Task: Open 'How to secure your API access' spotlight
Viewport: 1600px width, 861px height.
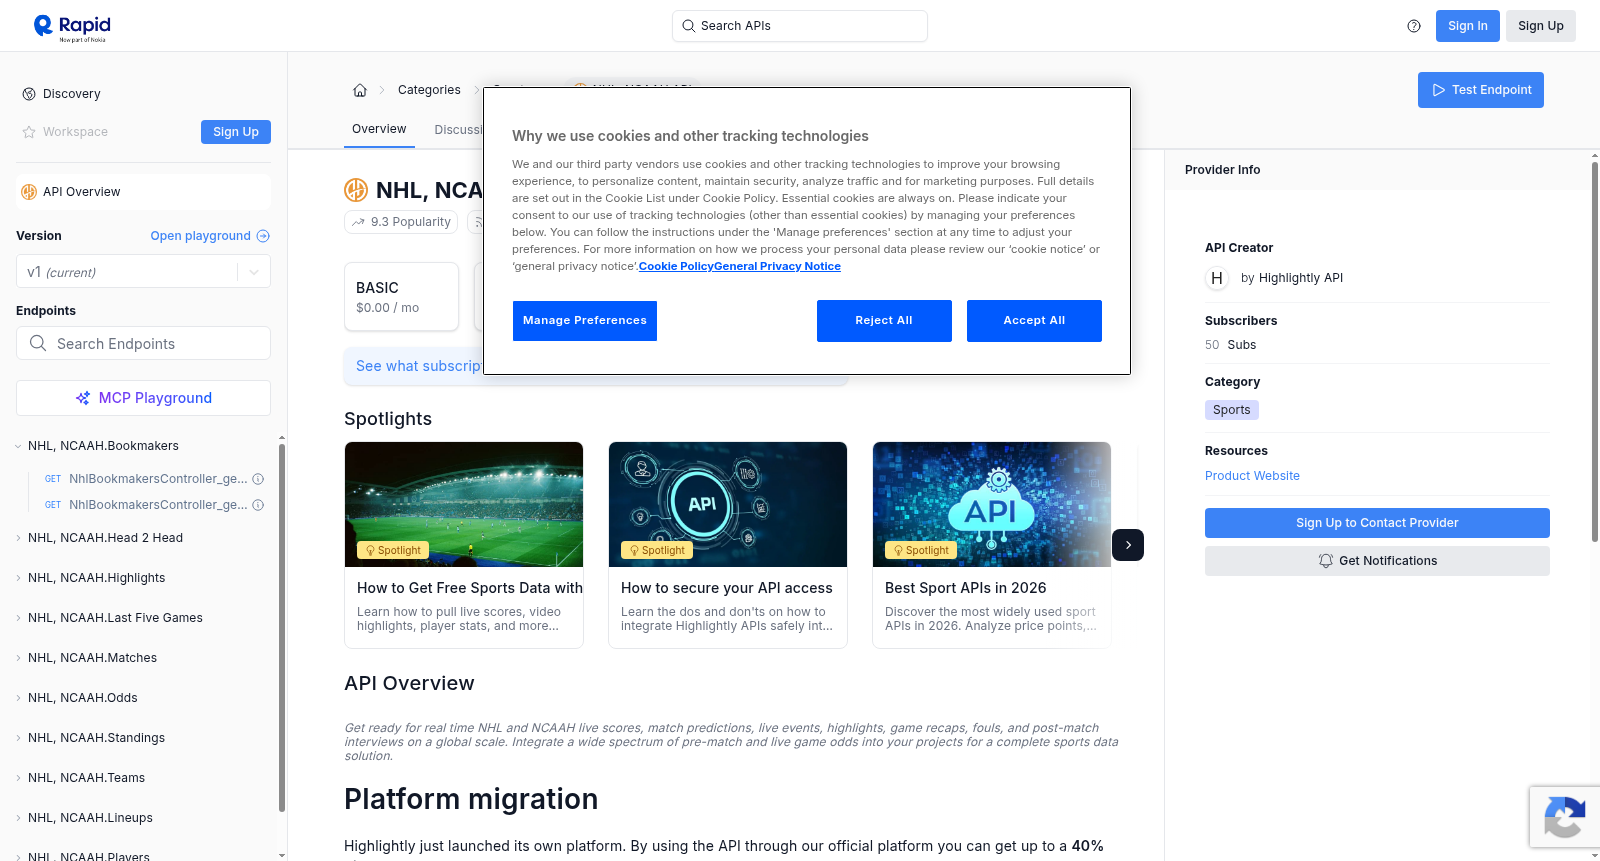Action: pos(728,545)
